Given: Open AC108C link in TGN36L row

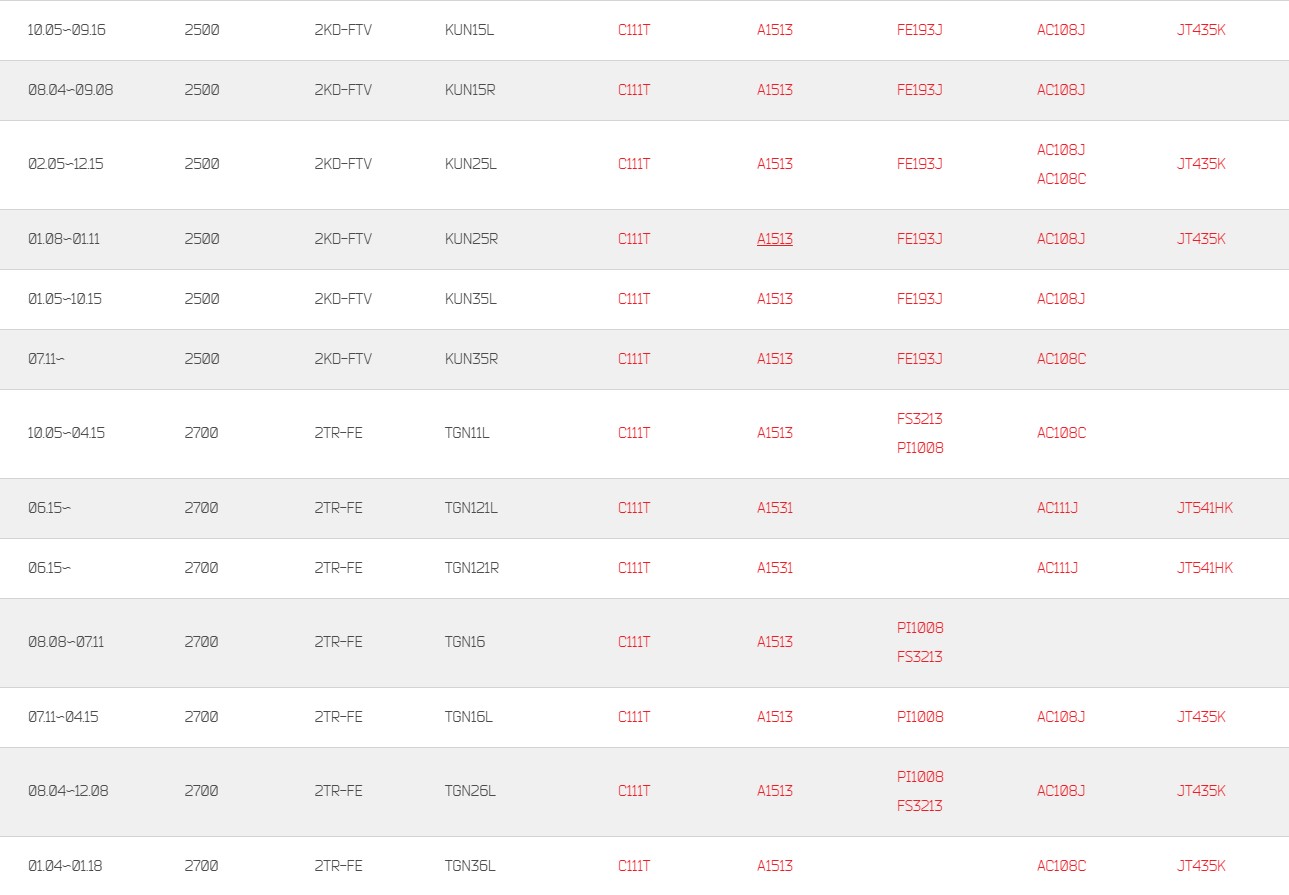Looking at the screenshot, I should (1061, 866).
